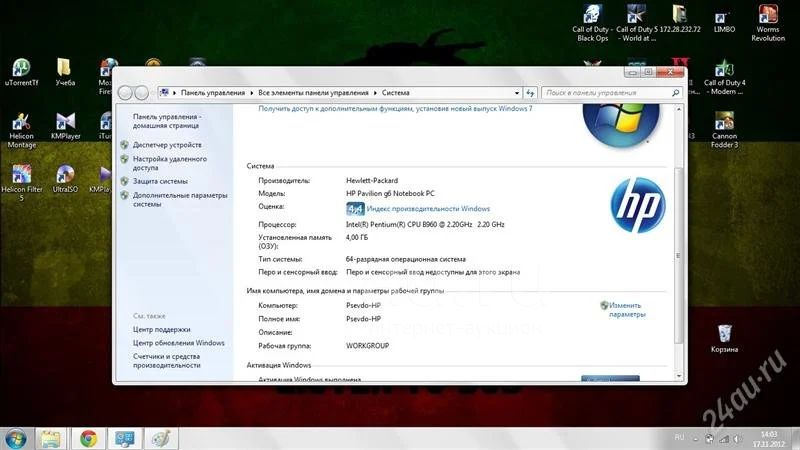Go back with the navigation Back button
The image size is (800, 450).
coord(125,92)
